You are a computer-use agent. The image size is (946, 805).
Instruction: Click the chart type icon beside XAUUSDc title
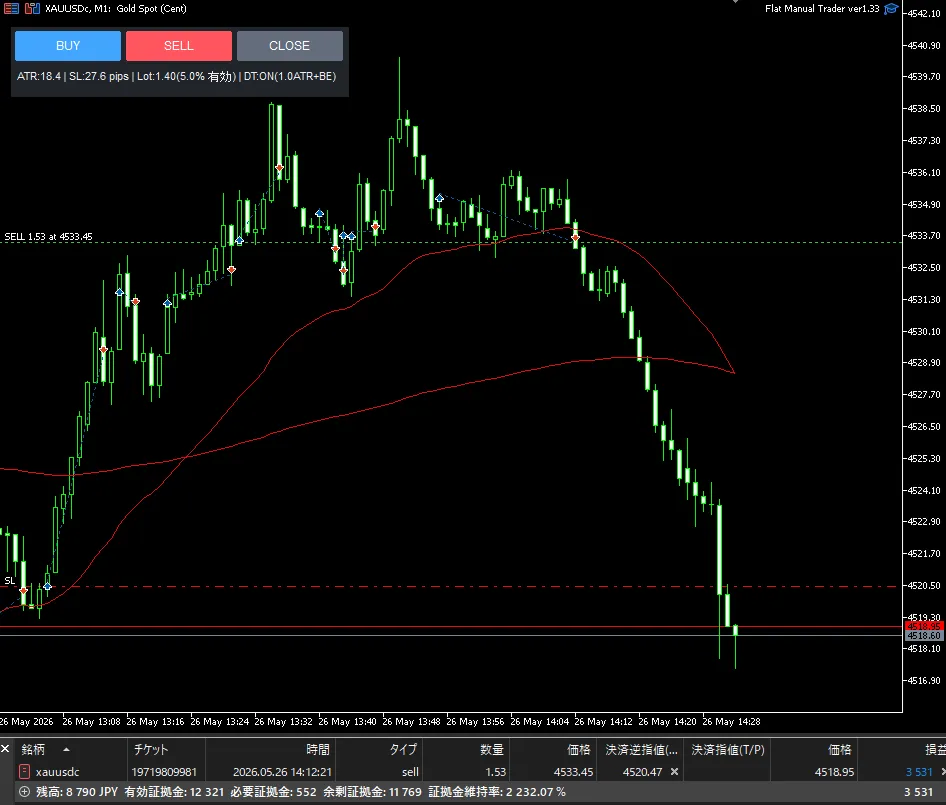click(x=32, y=8)
